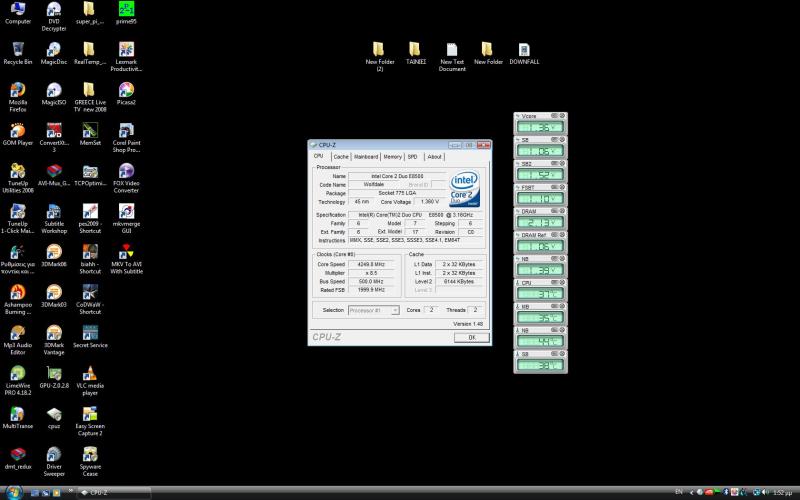Click the taskbar clock showing 1:52
Image resolution: width=800 pixels, height=500 pixels.
coord(782,493)
